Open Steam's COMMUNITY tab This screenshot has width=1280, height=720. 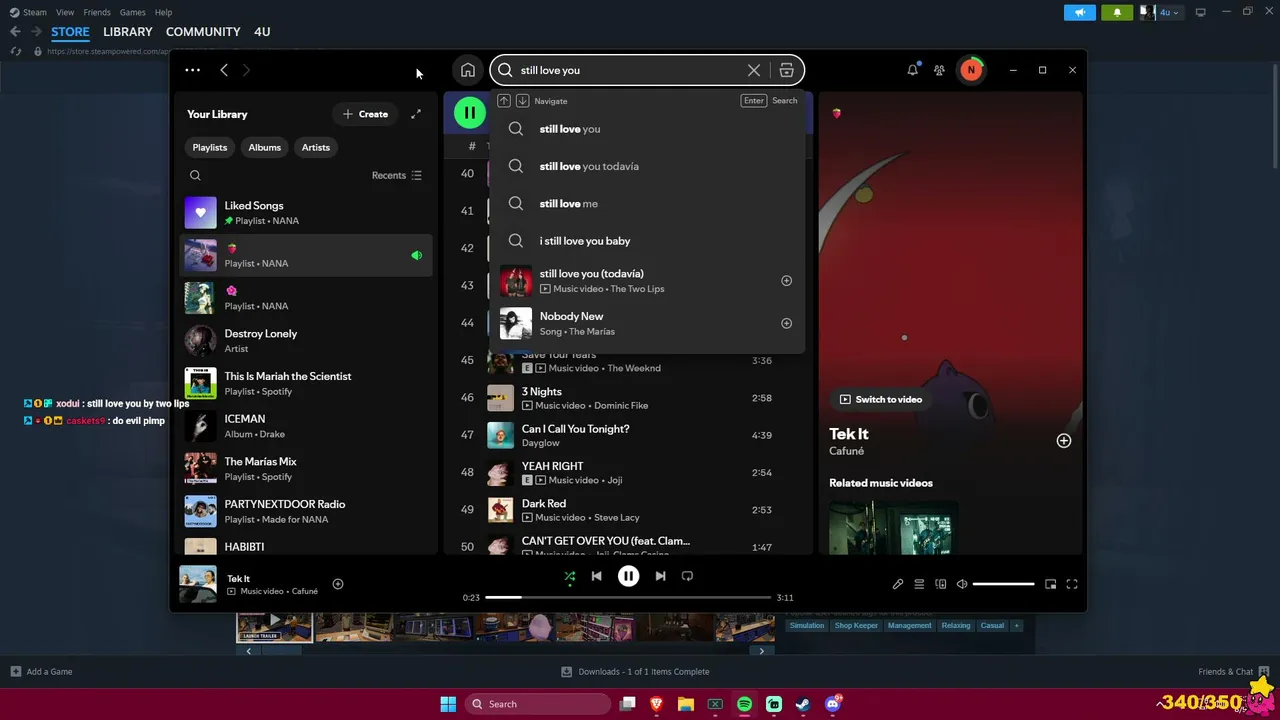click(x=203, y=32)
